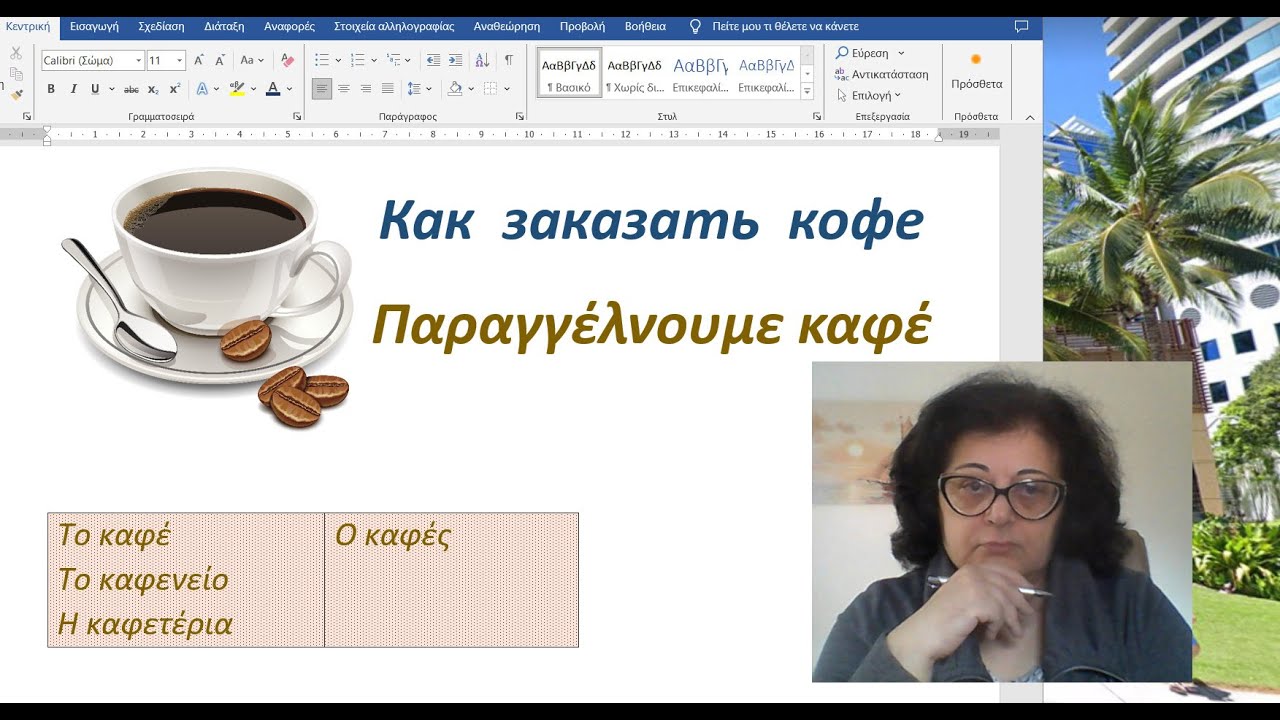Toggle Bold formatting
1280x720 pixels.
point(51,89)
